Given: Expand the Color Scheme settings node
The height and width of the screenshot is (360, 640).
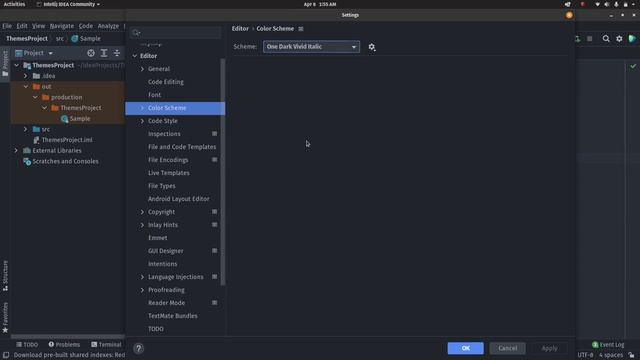Looking at the screenshot, I should [x=142, y=108].
